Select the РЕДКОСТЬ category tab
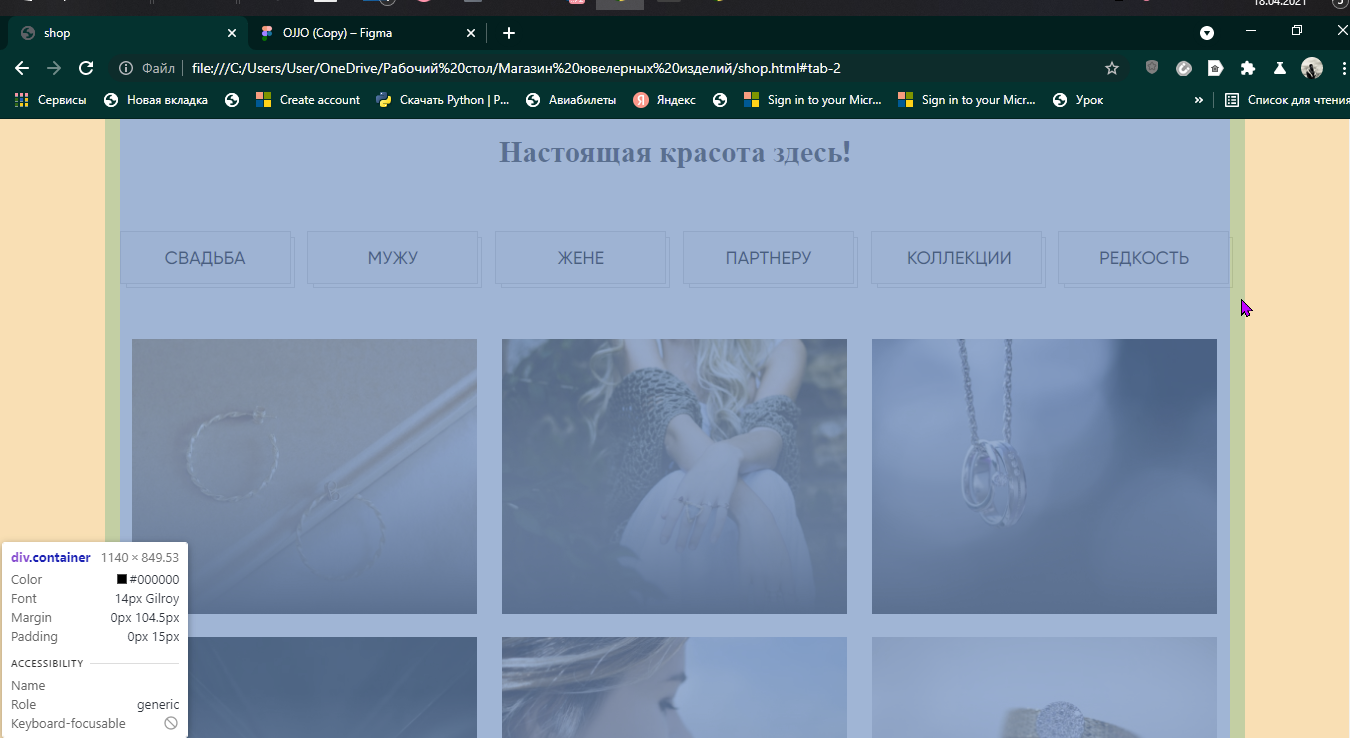Viewport: 1350px width, 738px height. coord(1144,258)
